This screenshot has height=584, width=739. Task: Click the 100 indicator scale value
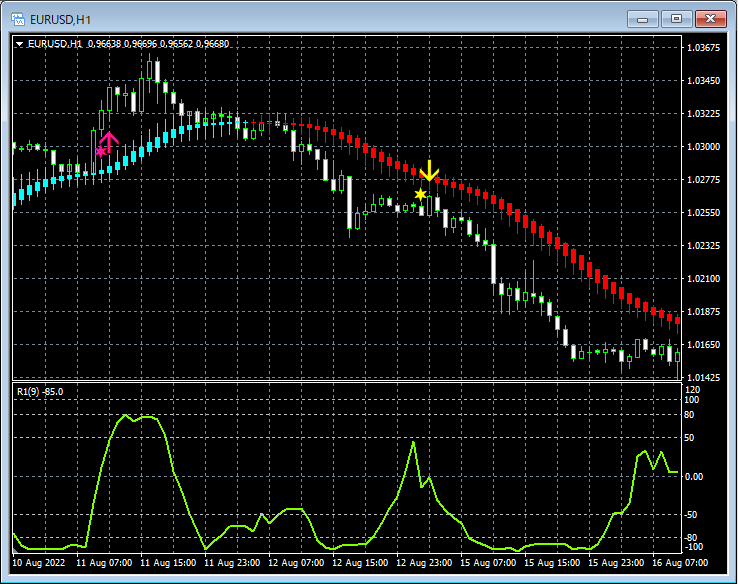coord(692,400)
